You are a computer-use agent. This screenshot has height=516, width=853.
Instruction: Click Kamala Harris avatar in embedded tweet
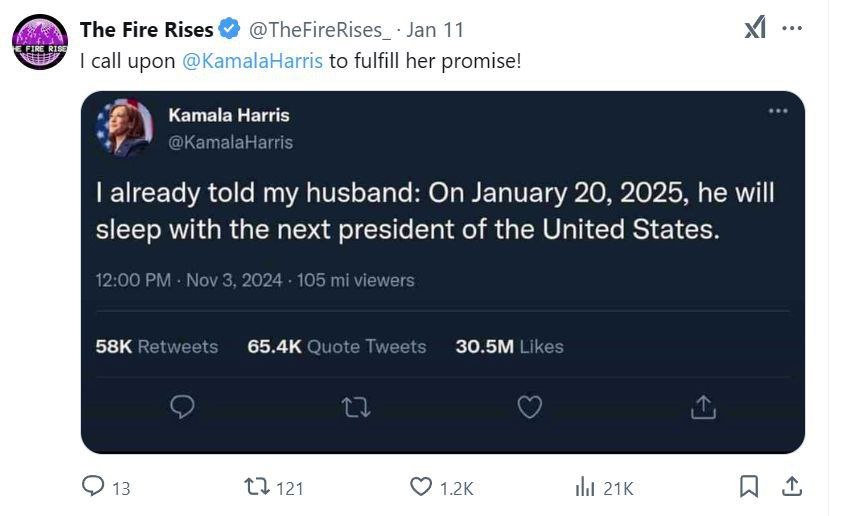tap(124, 129)
